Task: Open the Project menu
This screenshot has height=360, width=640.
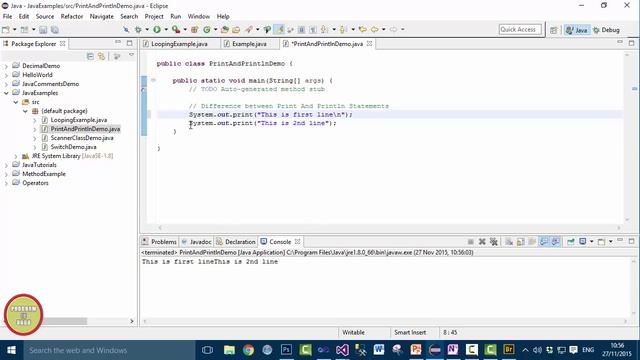Action: click(154, 16)
